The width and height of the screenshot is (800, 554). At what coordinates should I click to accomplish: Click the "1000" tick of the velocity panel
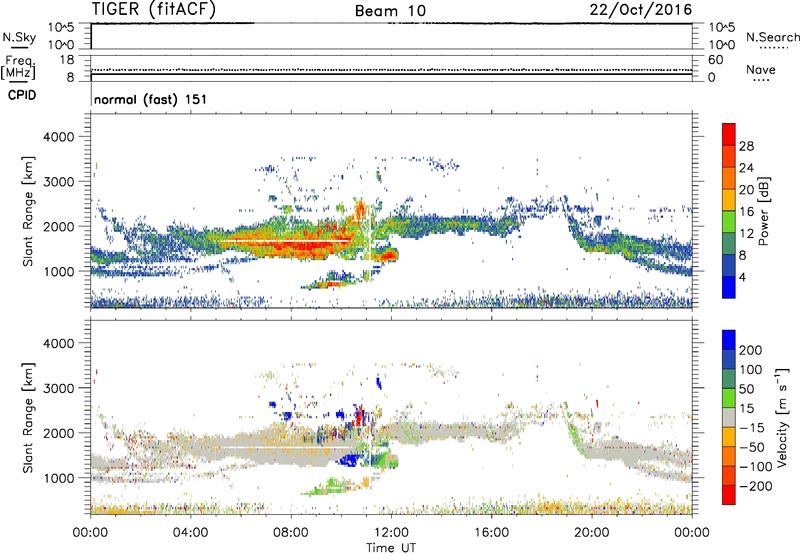point(58,478)
